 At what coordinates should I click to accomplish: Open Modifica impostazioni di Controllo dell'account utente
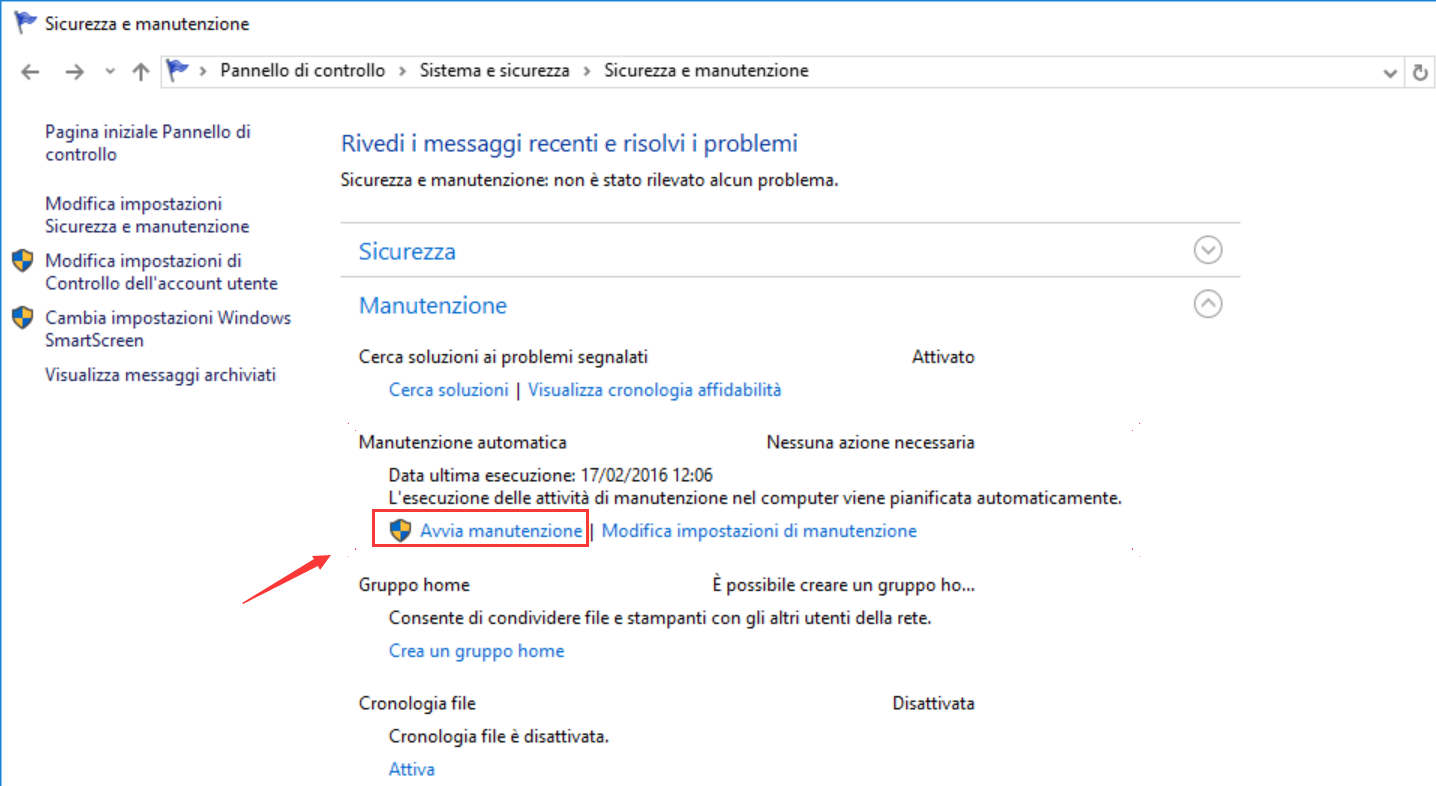point(161,272)
